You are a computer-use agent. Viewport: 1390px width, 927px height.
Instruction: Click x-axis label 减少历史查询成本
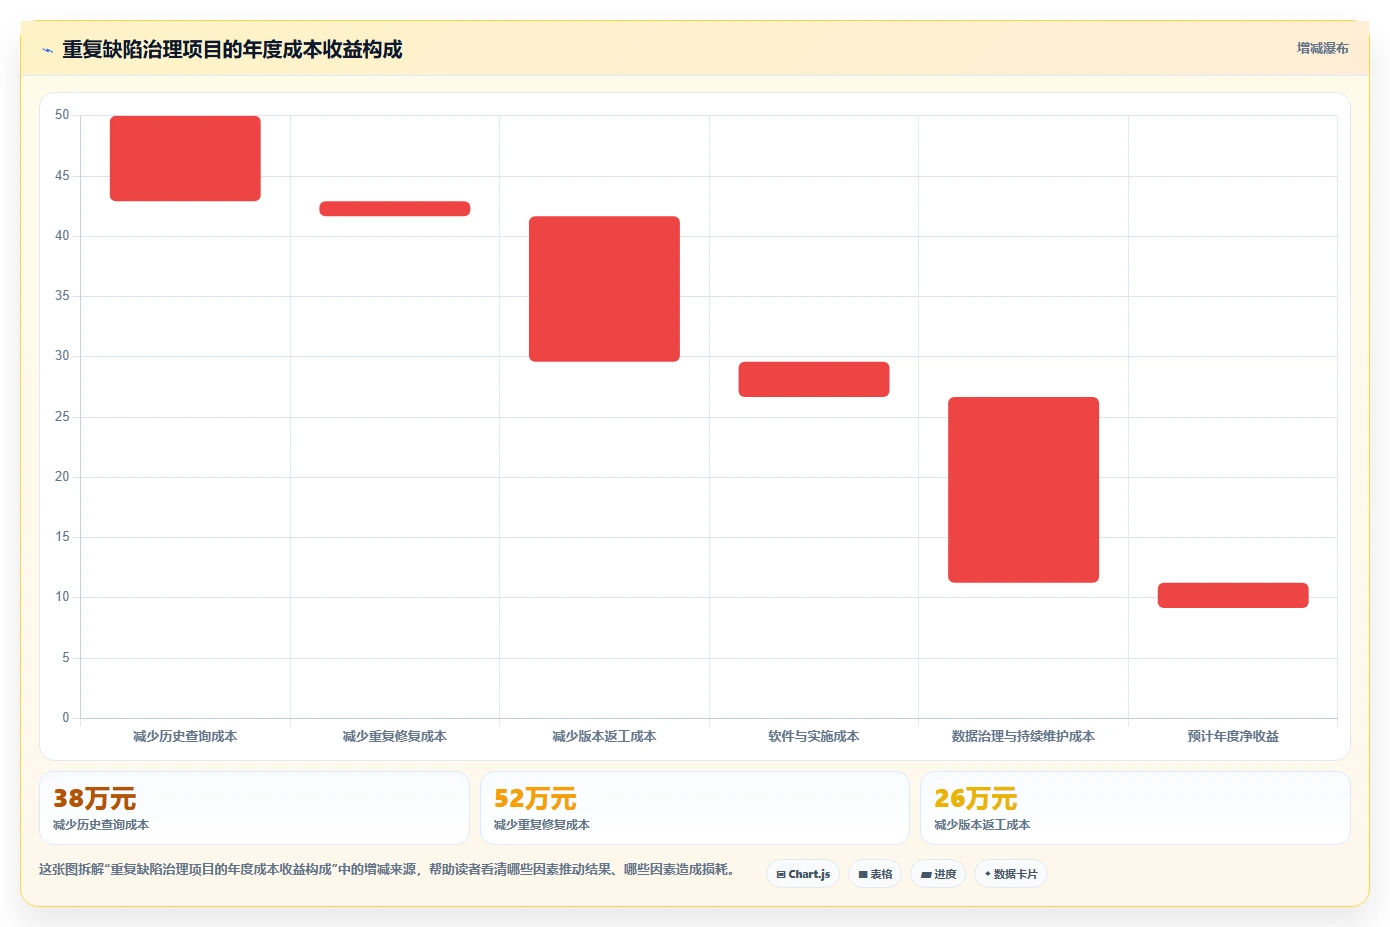click(185, 736)
